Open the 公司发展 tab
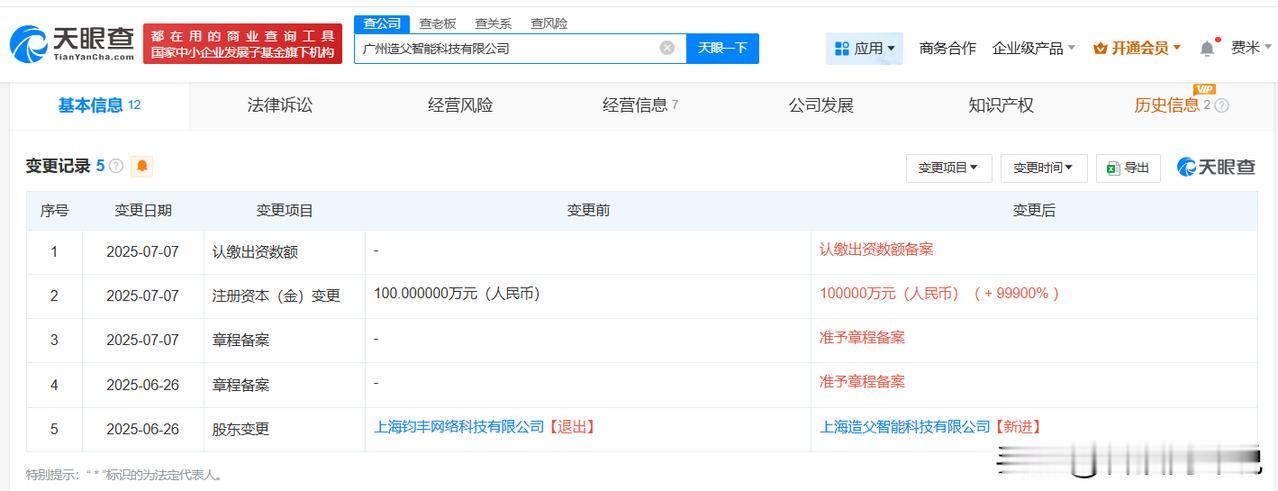The height and width of the screenshot is (491, 1278). coord(821,105)
